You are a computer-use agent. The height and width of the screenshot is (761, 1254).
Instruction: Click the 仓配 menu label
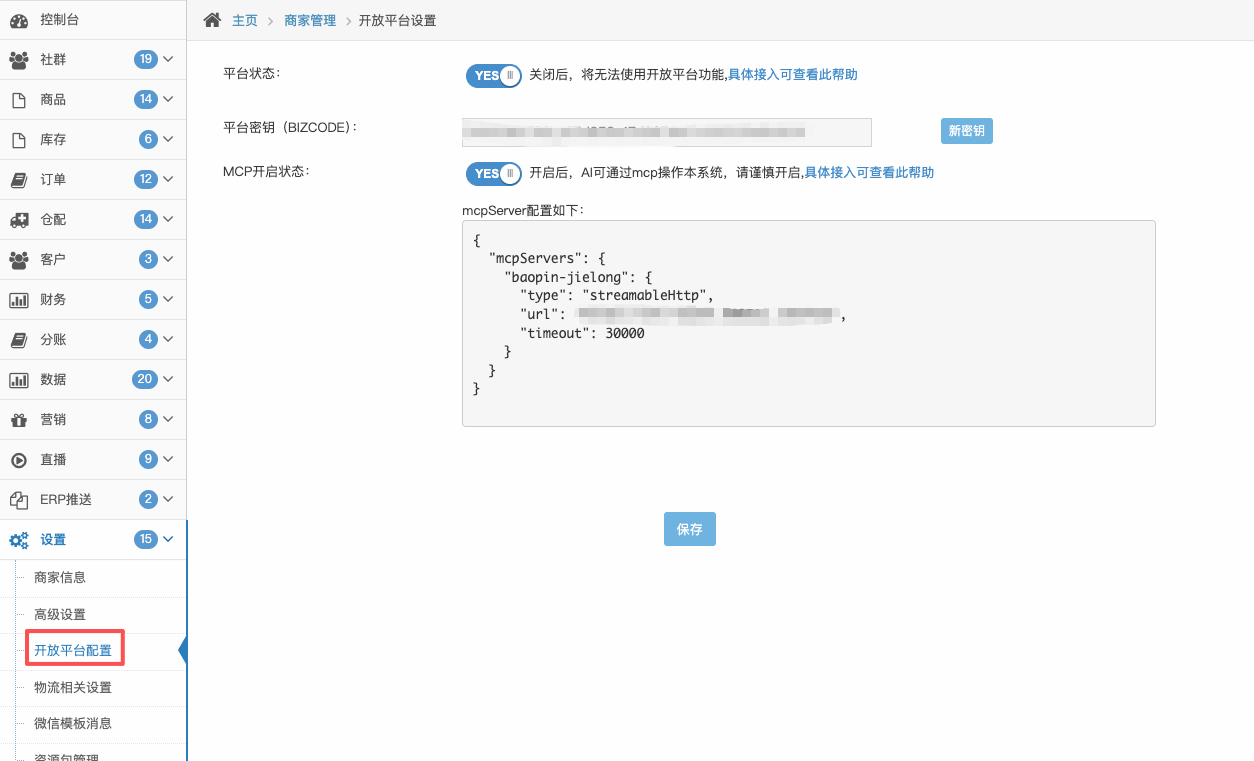[x=53, y=220]
